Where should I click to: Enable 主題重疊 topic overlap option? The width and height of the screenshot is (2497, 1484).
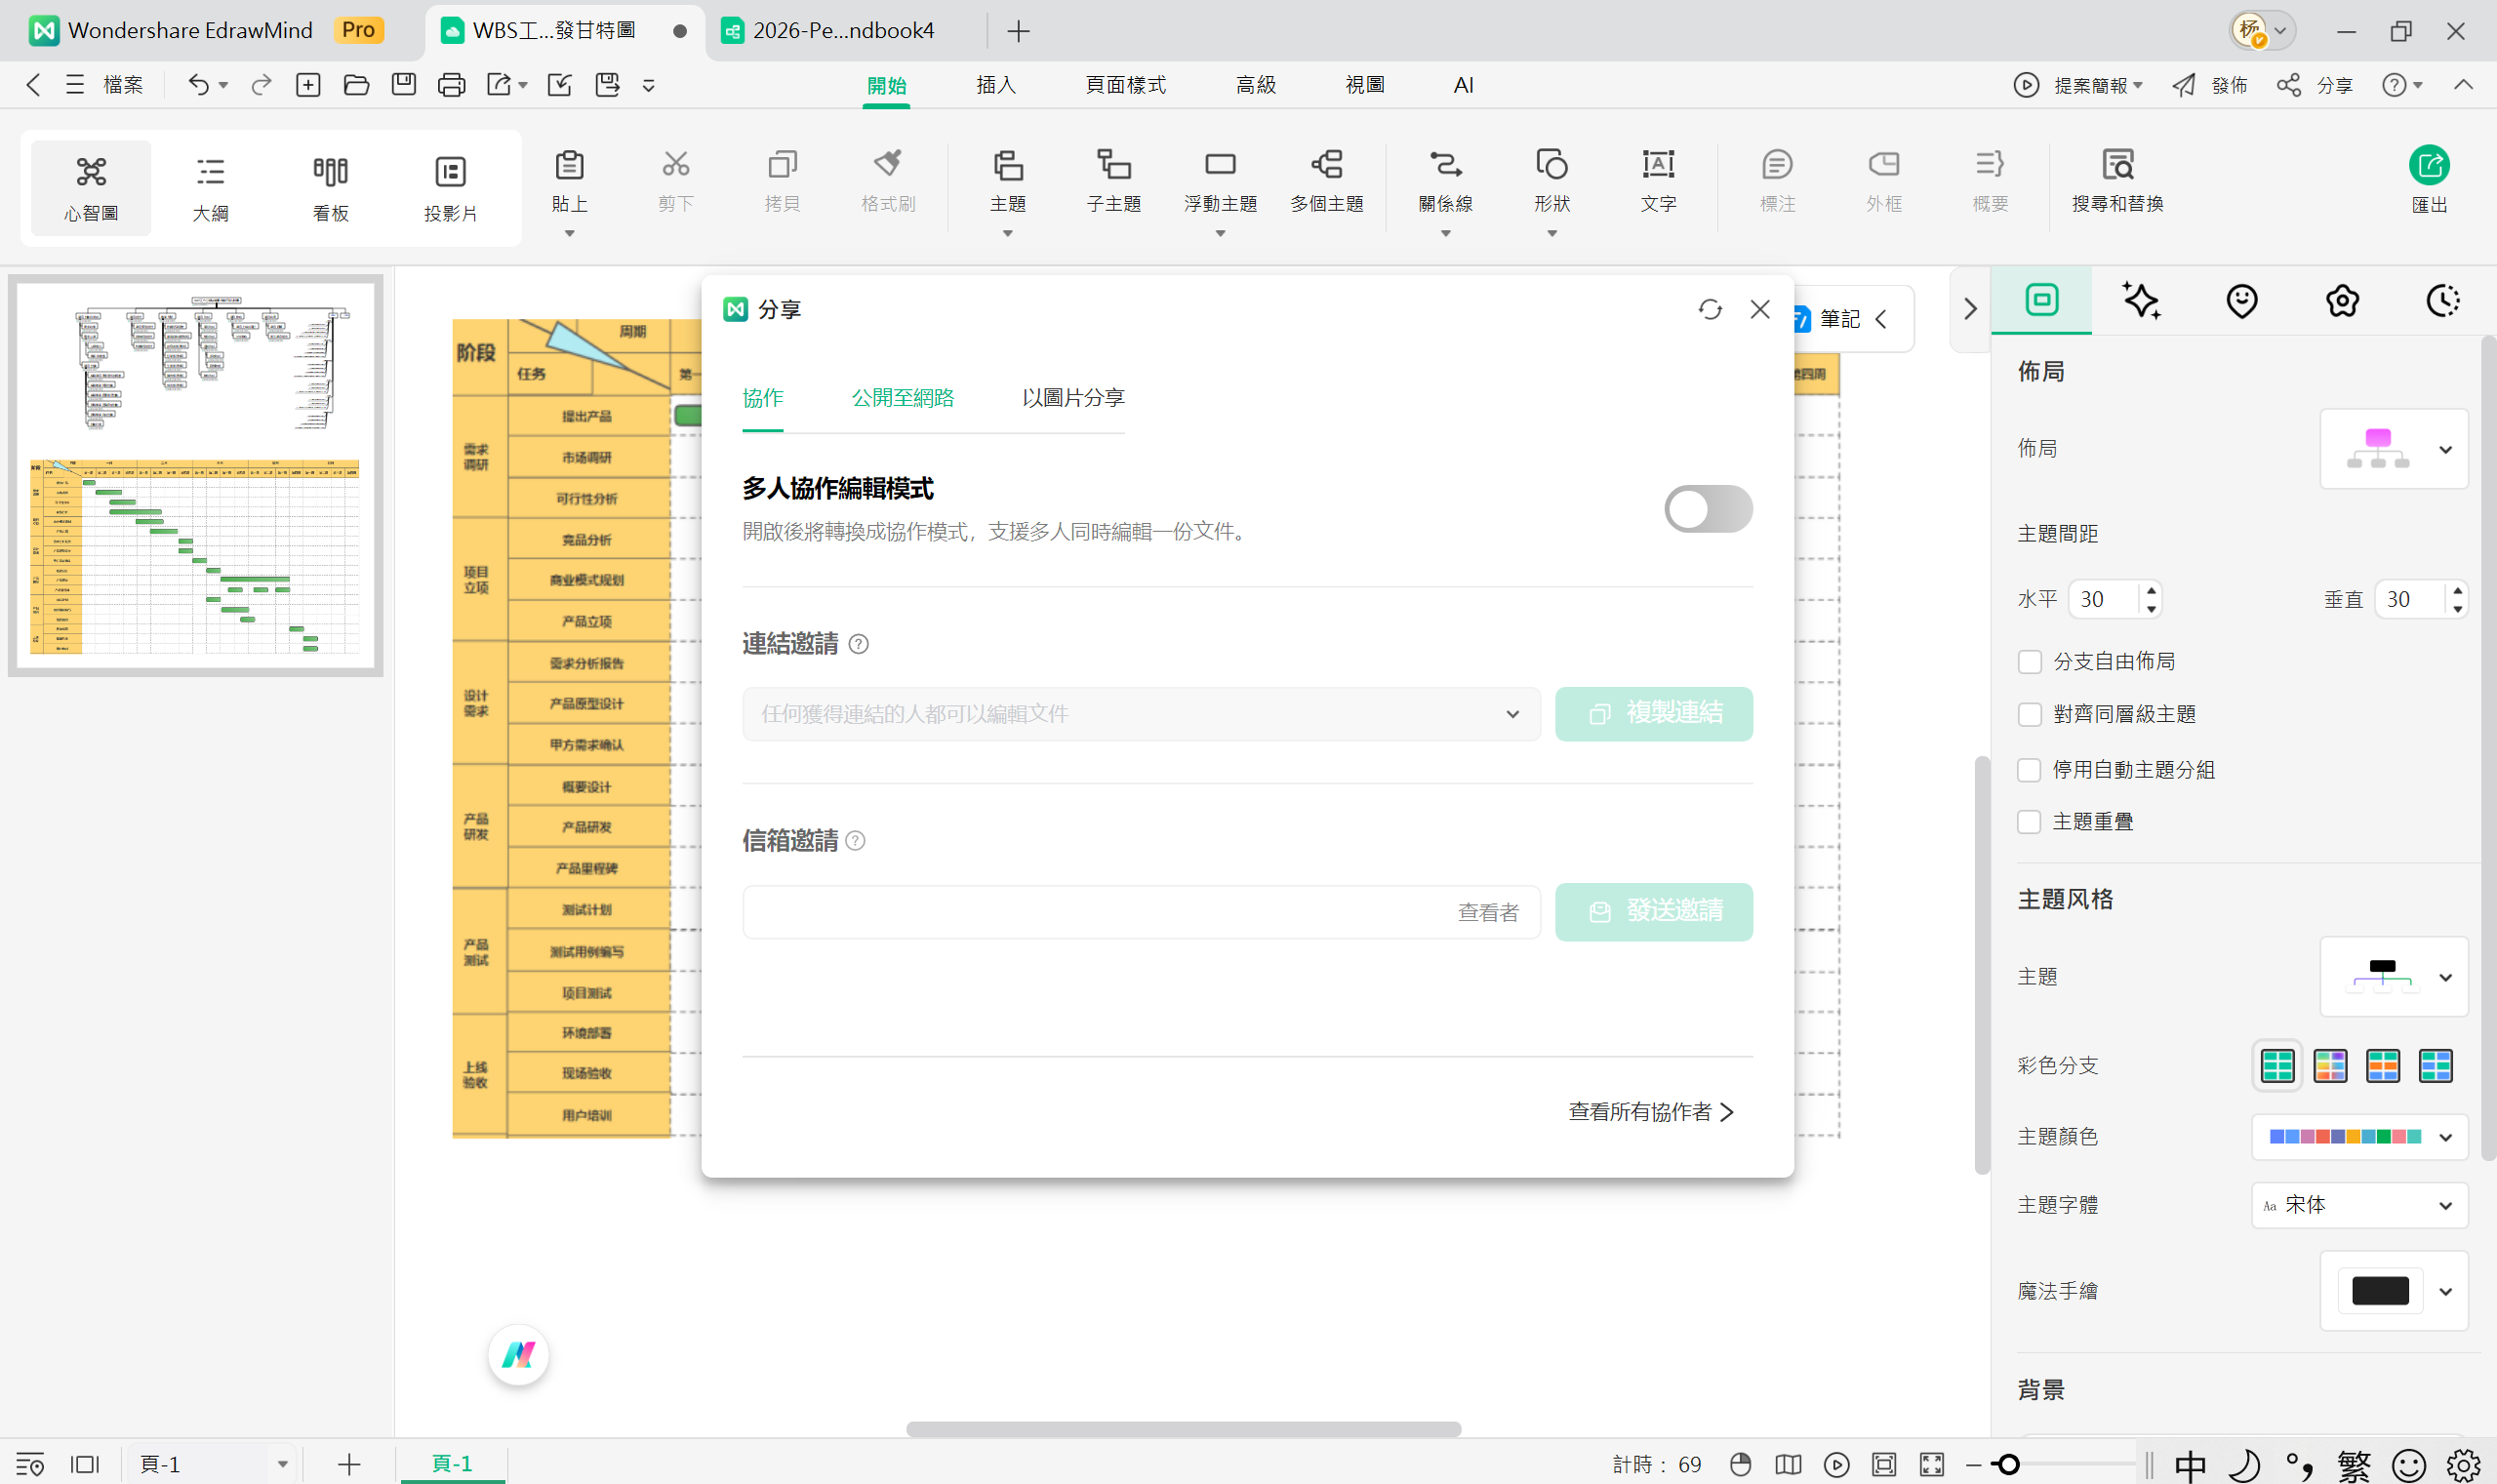point(2031,821)
